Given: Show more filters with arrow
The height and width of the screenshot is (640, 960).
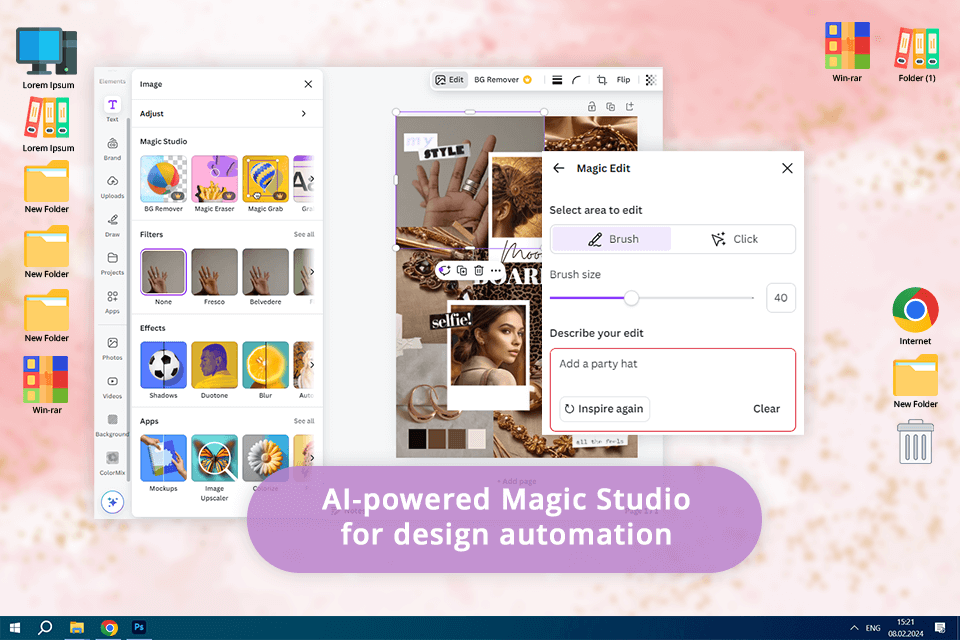Looking at the screenshot, I should click(x=312, y=271).
